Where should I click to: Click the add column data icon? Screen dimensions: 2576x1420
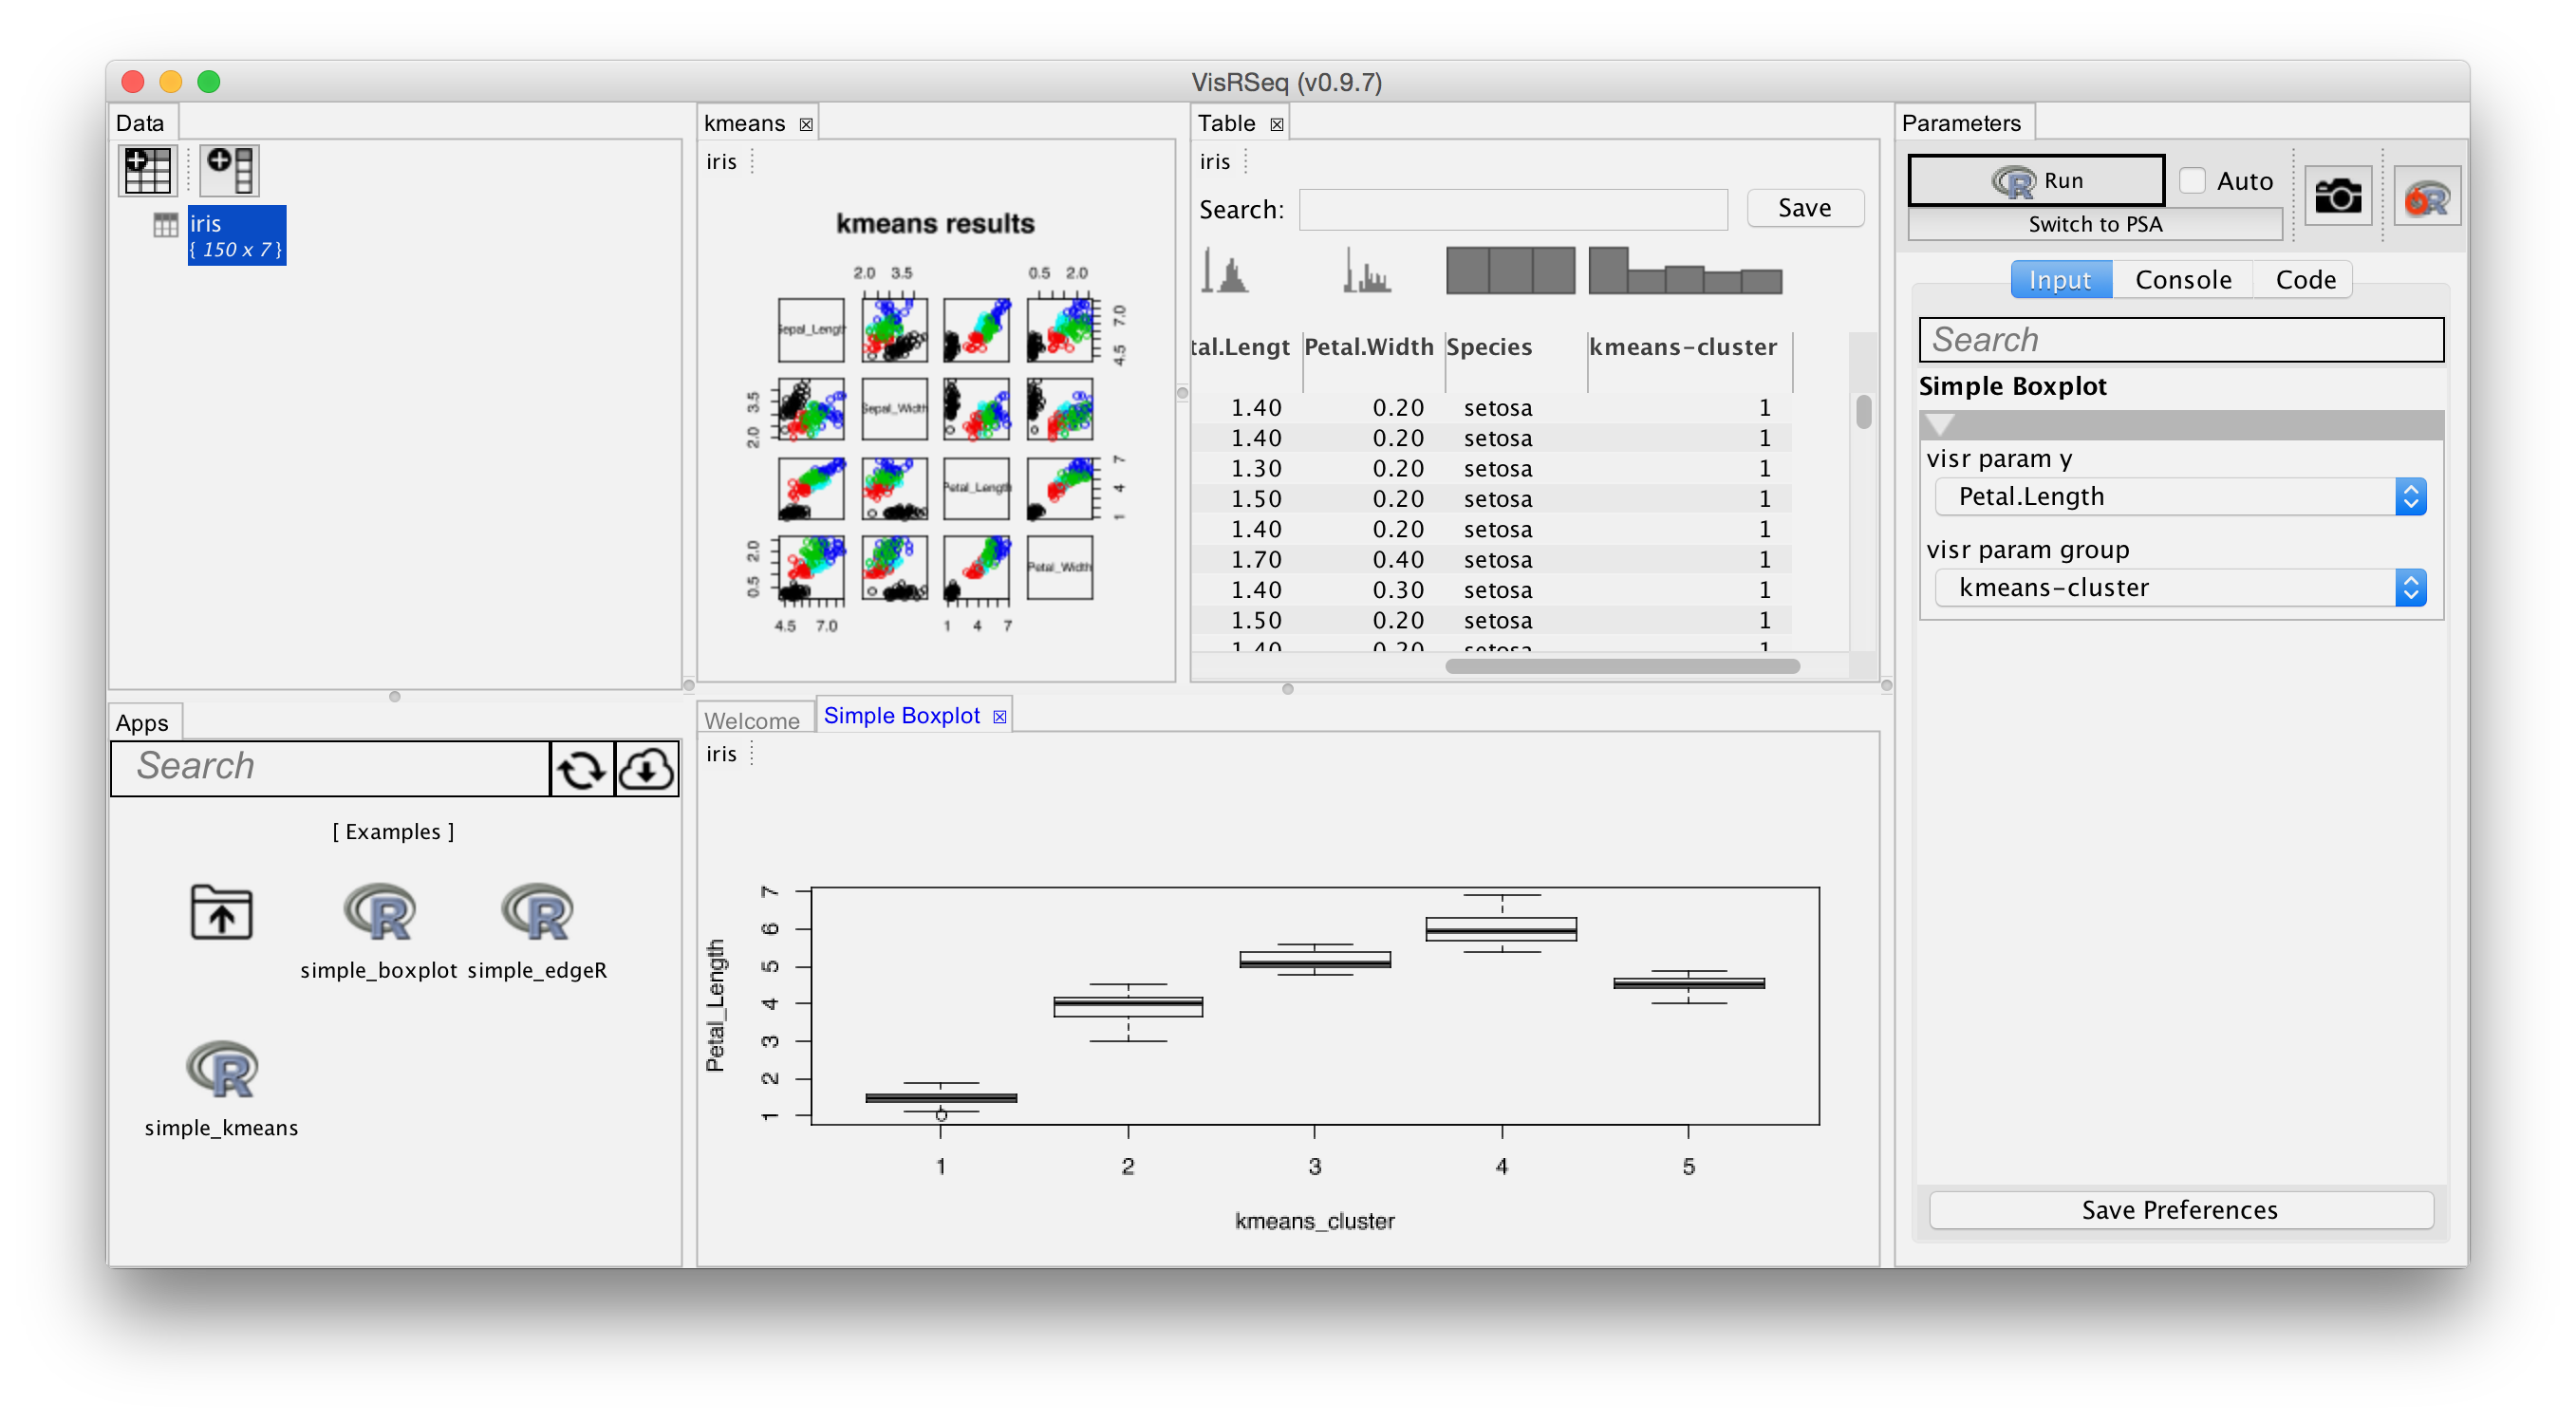click(230, 170)
